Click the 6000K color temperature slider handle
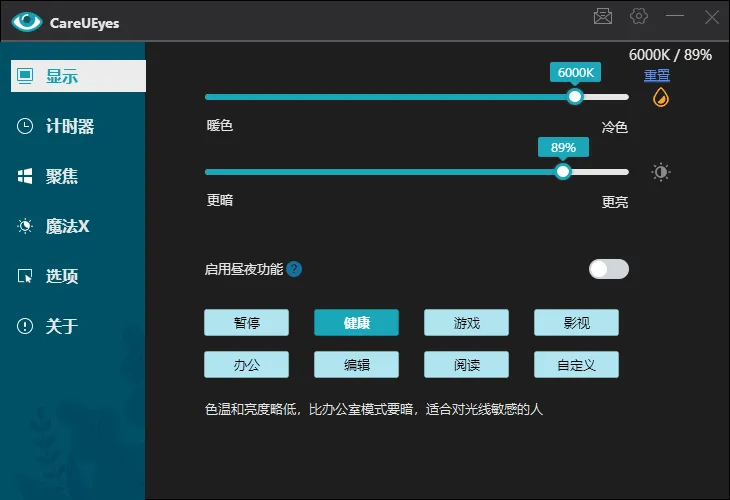Screen dimensions: 730x500 (x=574, y=97)
